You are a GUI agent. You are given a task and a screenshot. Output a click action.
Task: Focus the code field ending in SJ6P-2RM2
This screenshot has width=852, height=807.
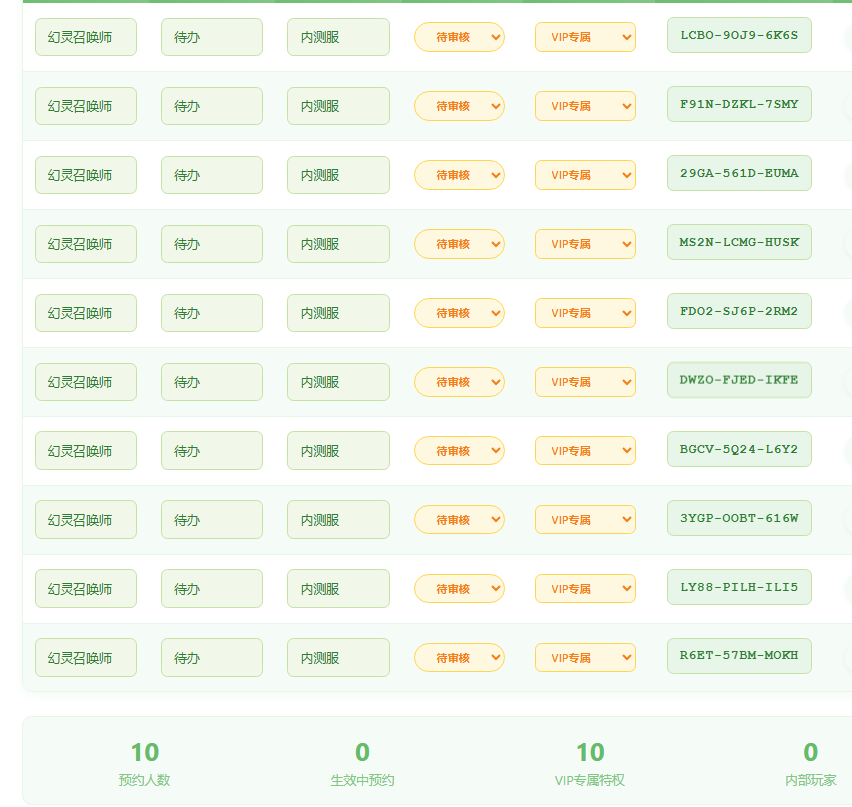pyautogui.click(x=739, y=311)
